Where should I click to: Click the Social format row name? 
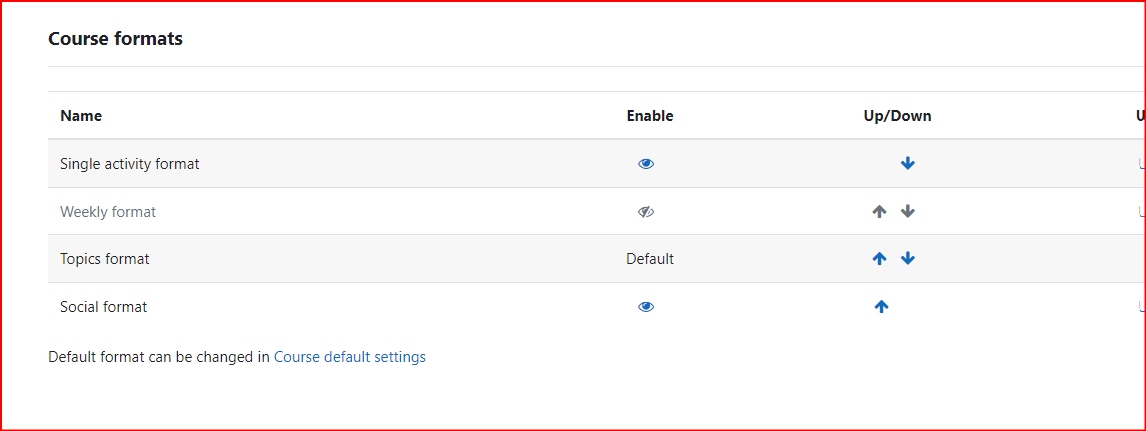104,307
